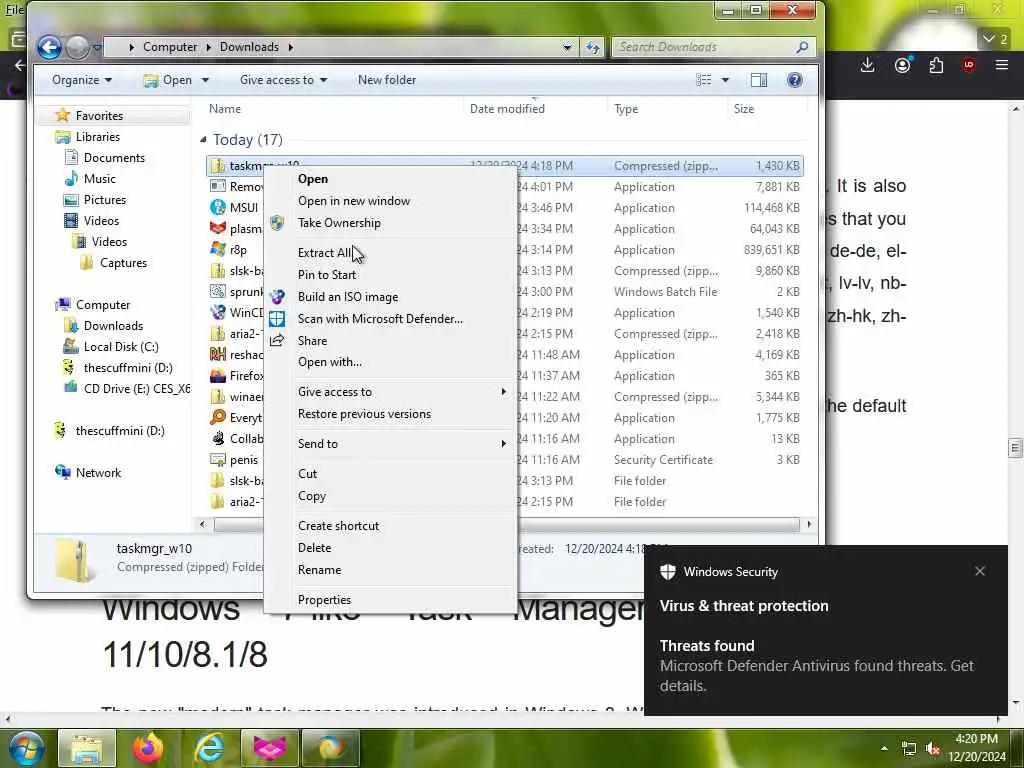1024x768 pixels.
Task: Select Delete in context menu
Action: pyautogui.click(x=390, y=547)
